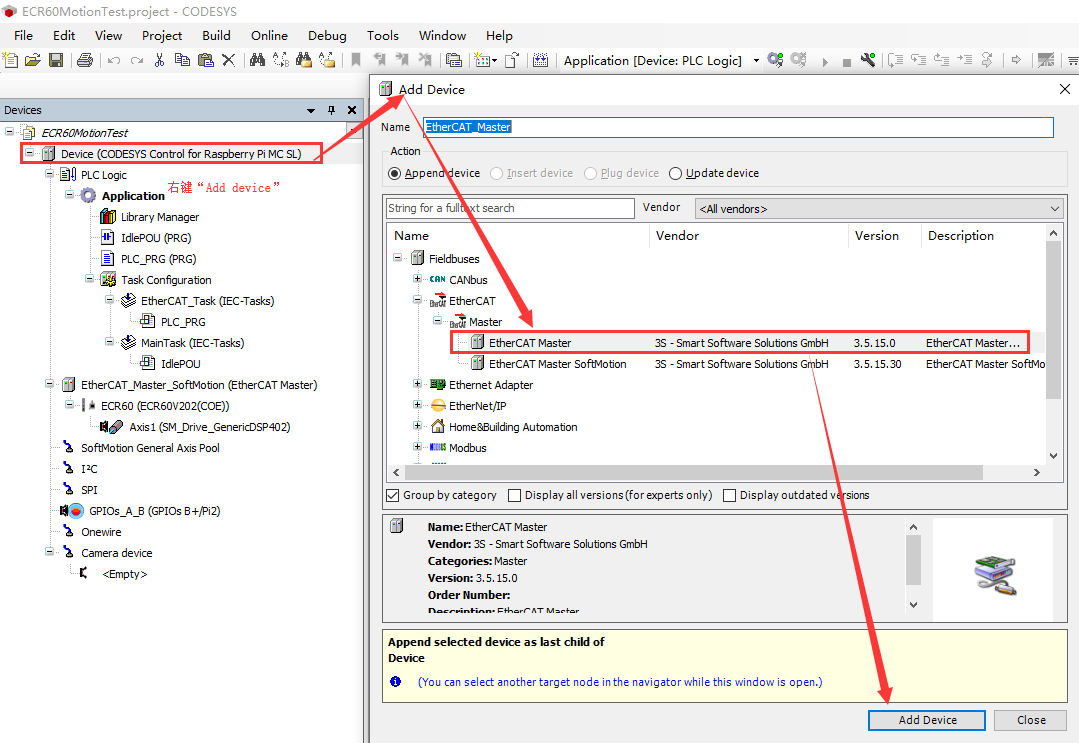
Task: Close the Devices panel
Action: click(x=352, y=110)
